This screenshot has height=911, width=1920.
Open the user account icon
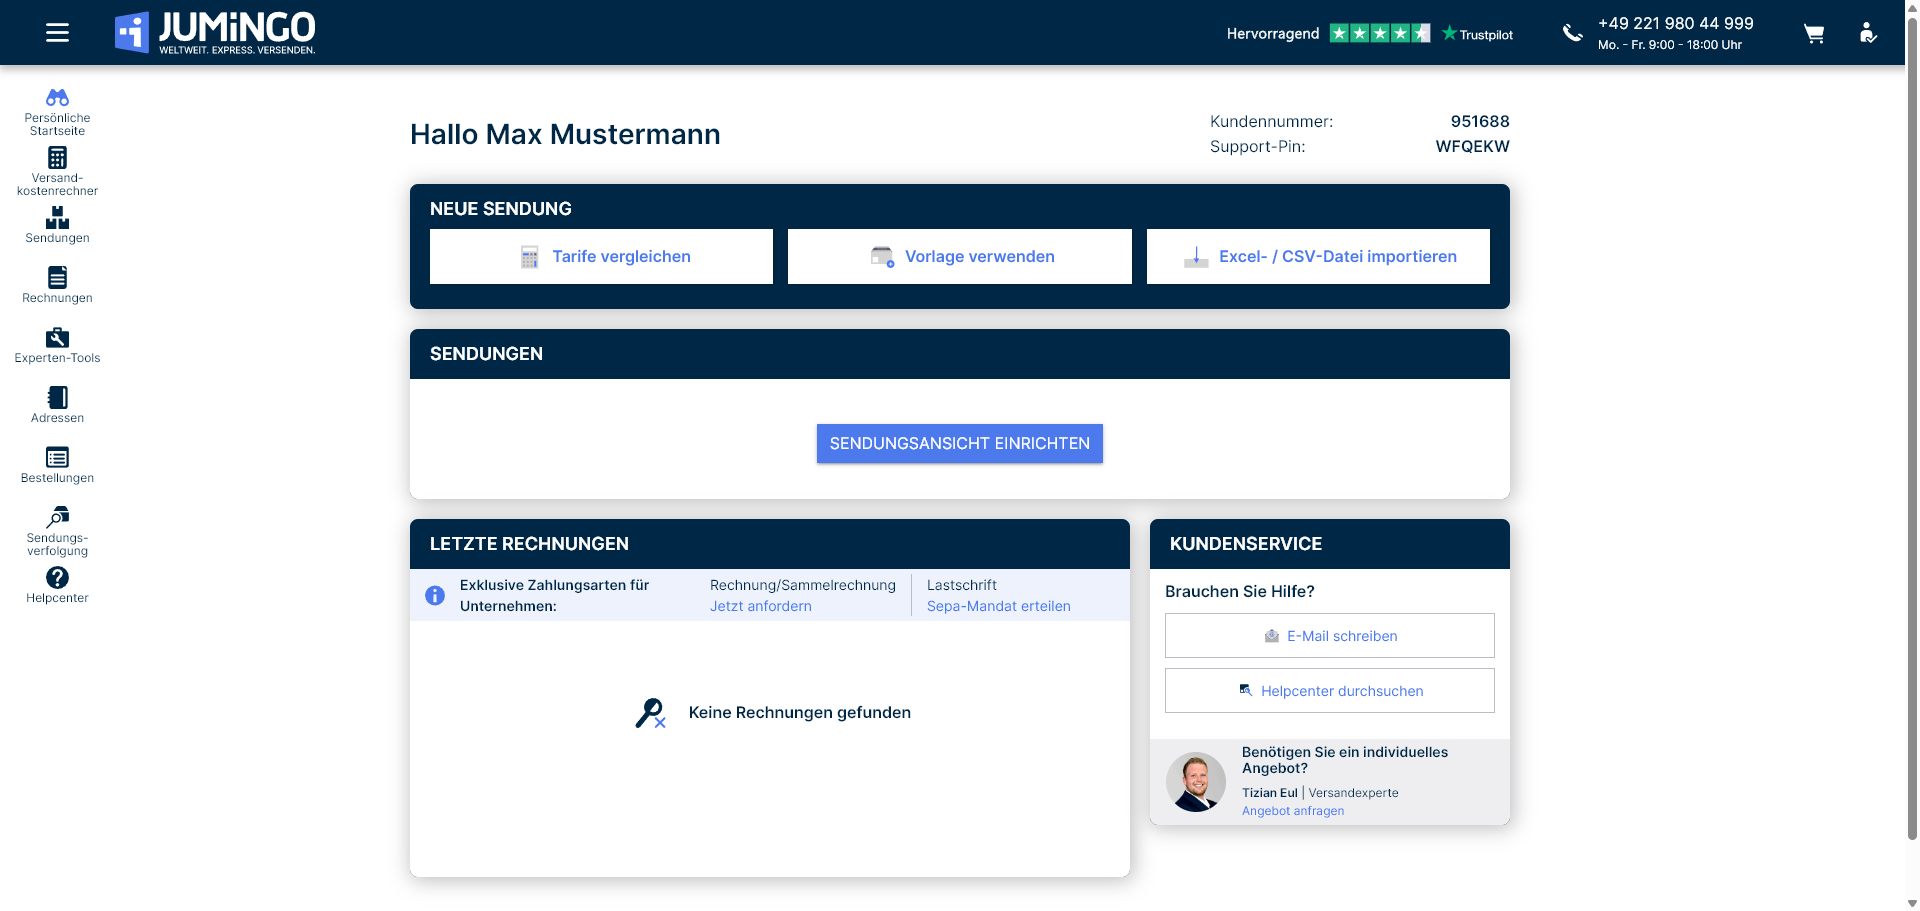click(1867, 33)
